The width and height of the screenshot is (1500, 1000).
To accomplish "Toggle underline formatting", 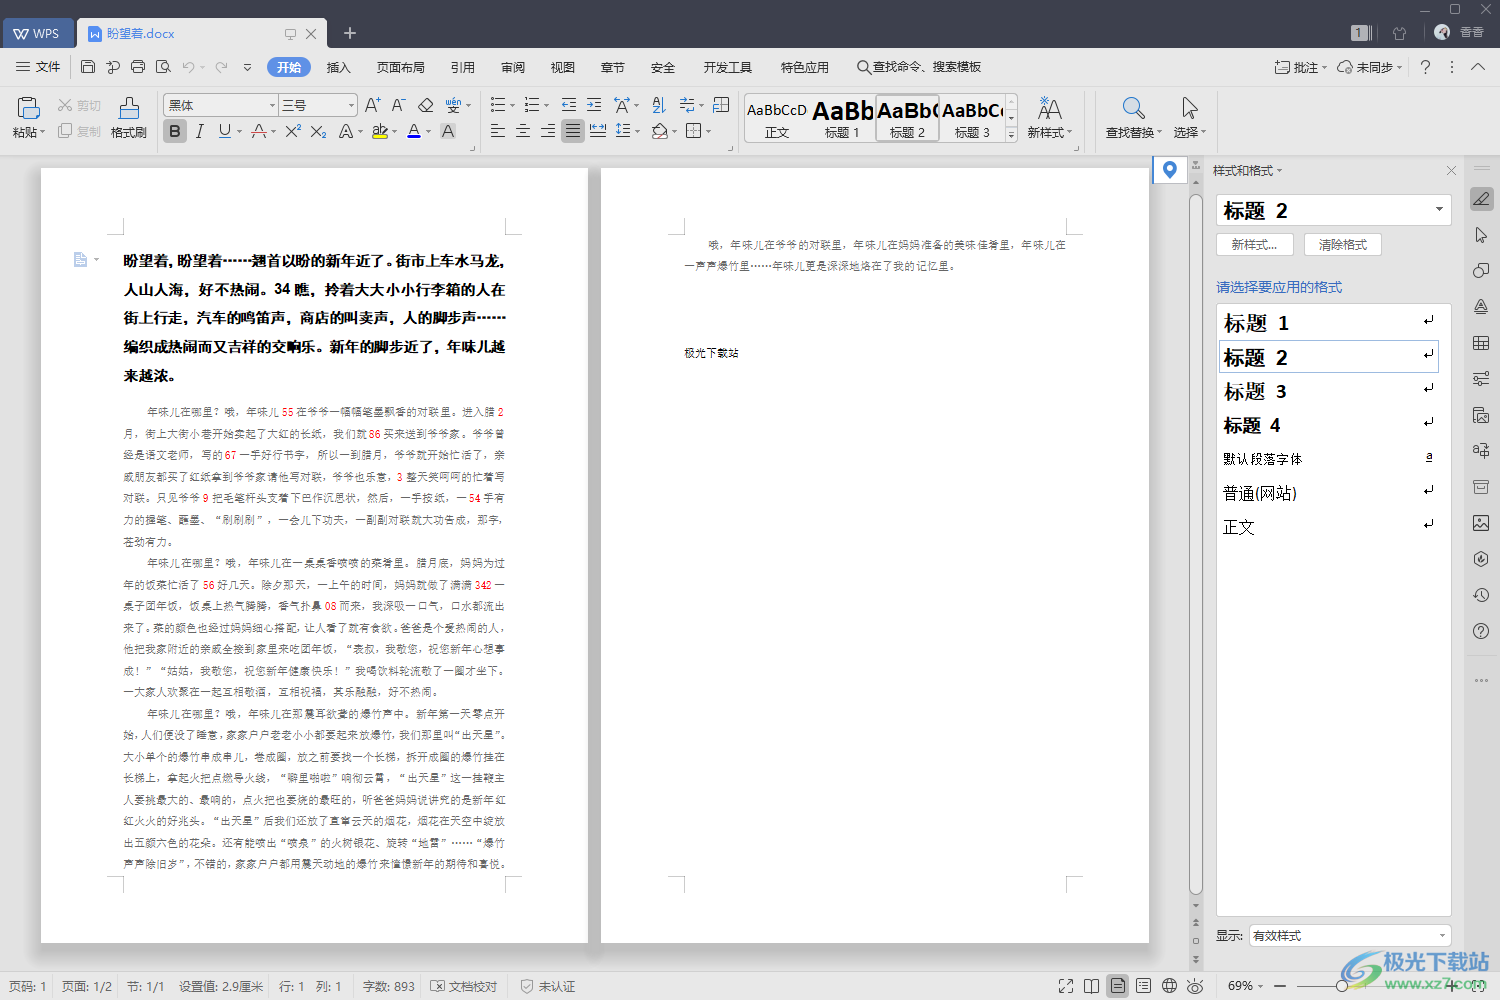I will pos(224,131).
